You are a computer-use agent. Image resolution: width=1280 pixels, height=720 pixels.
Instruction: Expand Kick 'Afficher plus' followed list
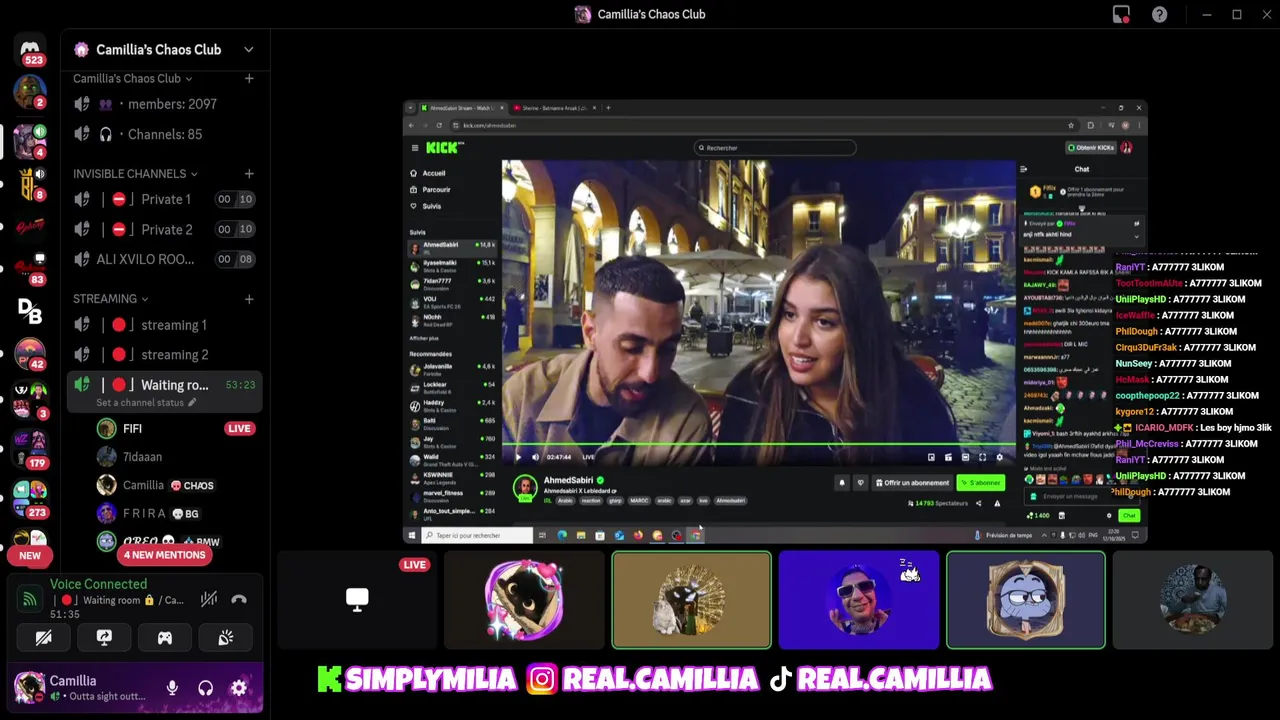(424, 338)
